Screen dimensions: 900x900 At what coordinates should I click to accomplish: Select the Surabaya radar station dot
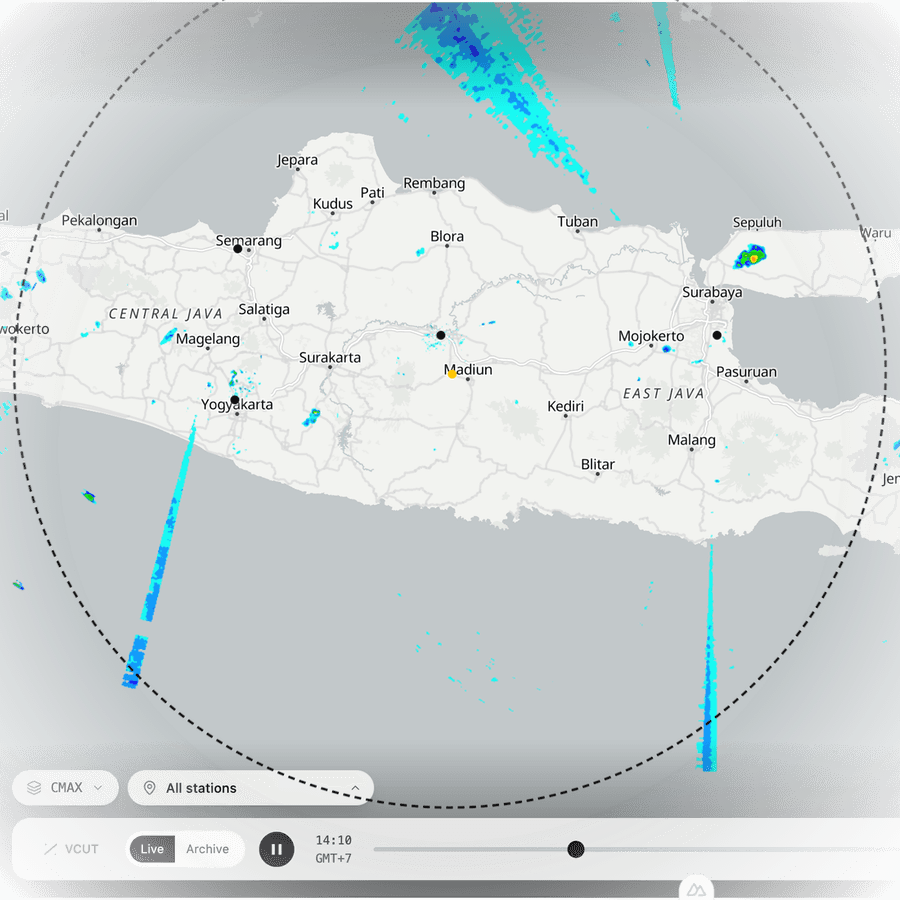[717, 335]
